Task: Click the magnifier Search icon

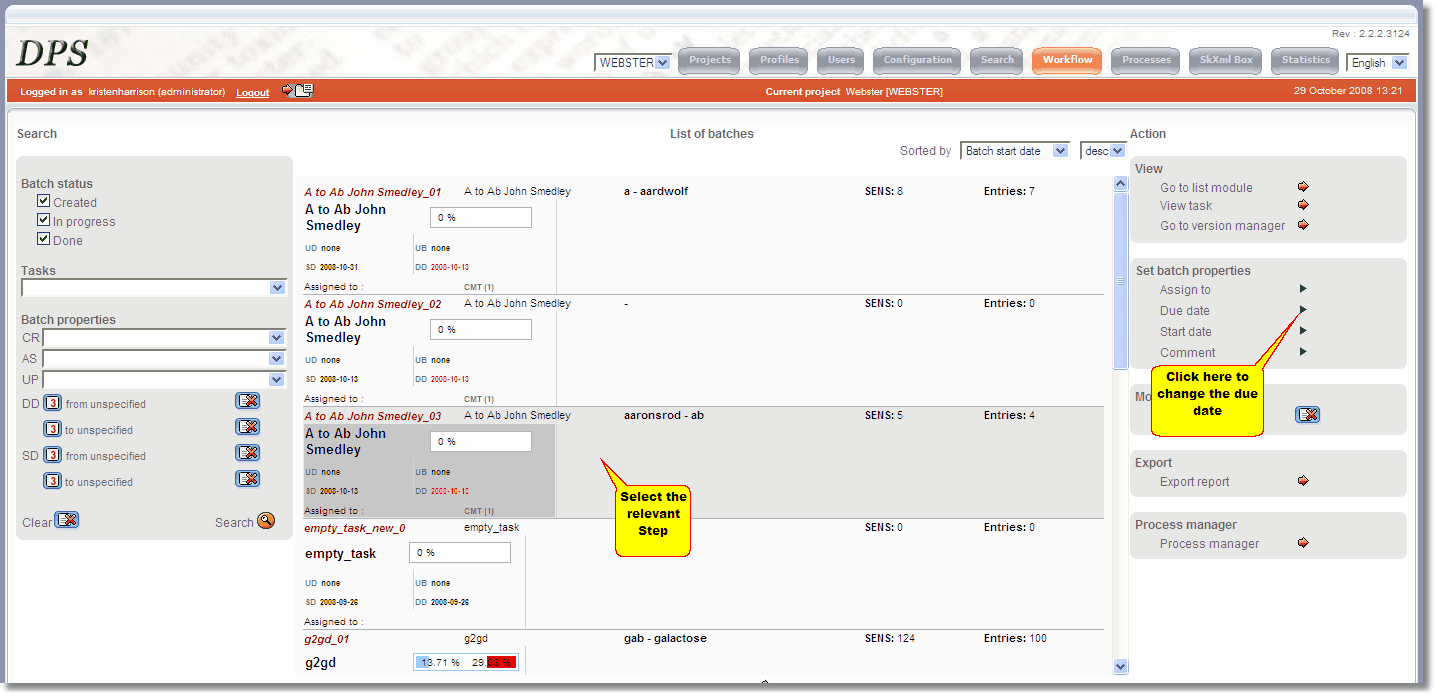Action: [x=265, y=521]
